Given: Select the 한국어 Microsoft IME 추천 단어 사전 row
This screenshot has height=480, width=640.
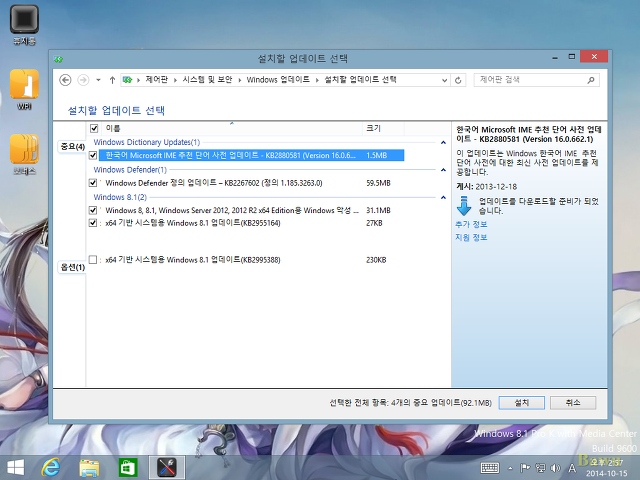Looking at the screenshot, I should [x=251, y=156].
